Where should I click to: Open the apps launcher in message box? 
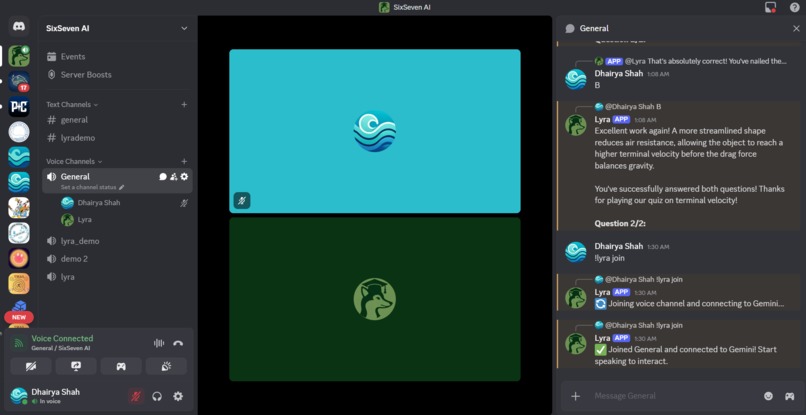coord(789,395)
